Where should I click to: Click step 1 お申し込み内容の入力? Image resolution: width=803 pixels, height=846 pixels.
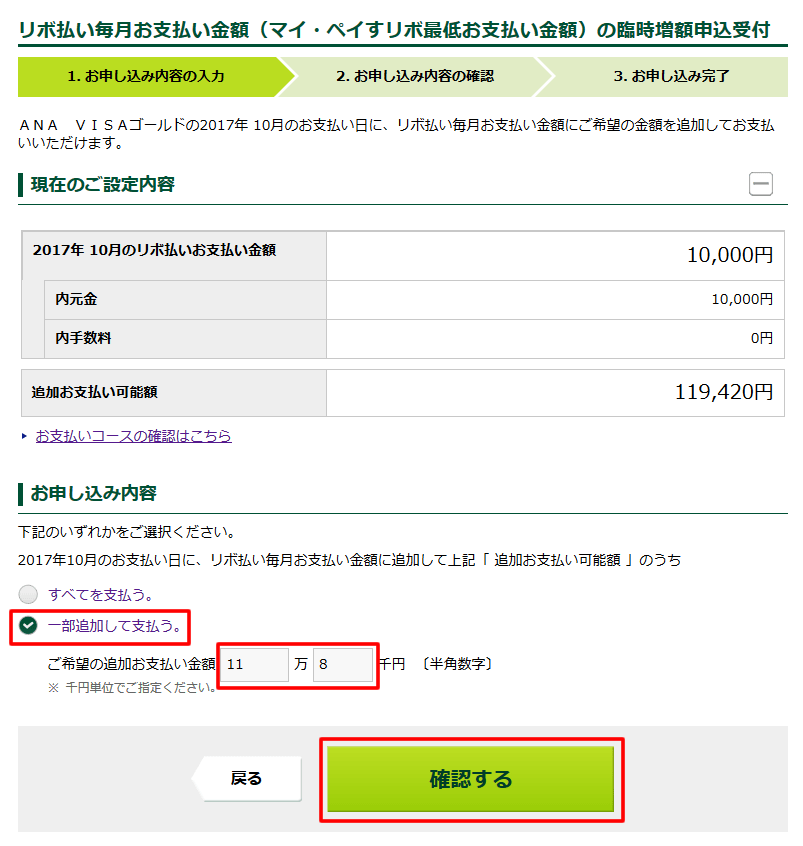pyautogui.click(x=146, y=76)
